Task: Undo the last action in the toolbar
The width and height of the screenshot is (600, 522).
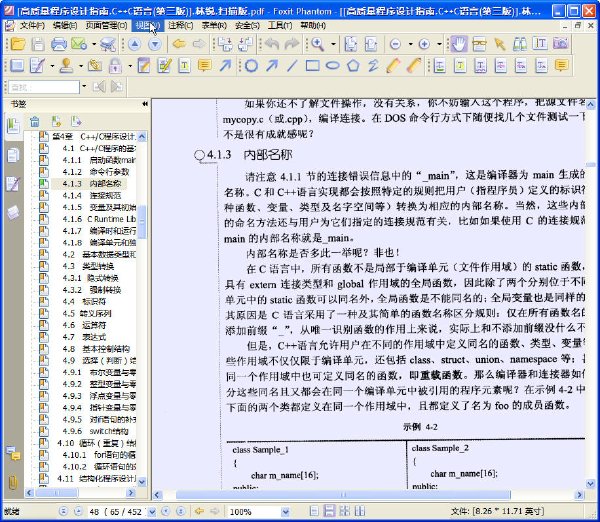Action: 272,44
